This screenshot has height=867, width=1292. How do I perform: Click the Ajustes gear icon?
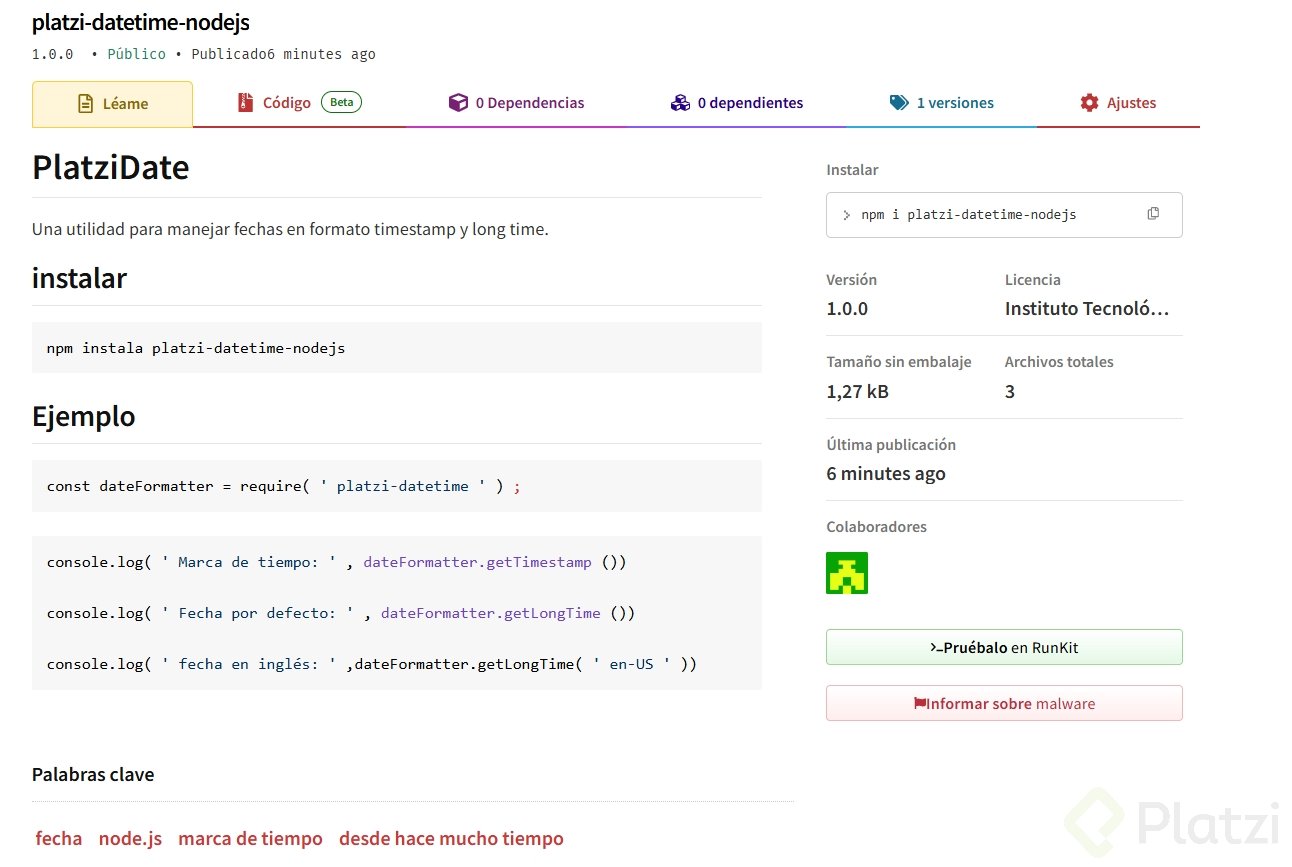(1089, 103)
